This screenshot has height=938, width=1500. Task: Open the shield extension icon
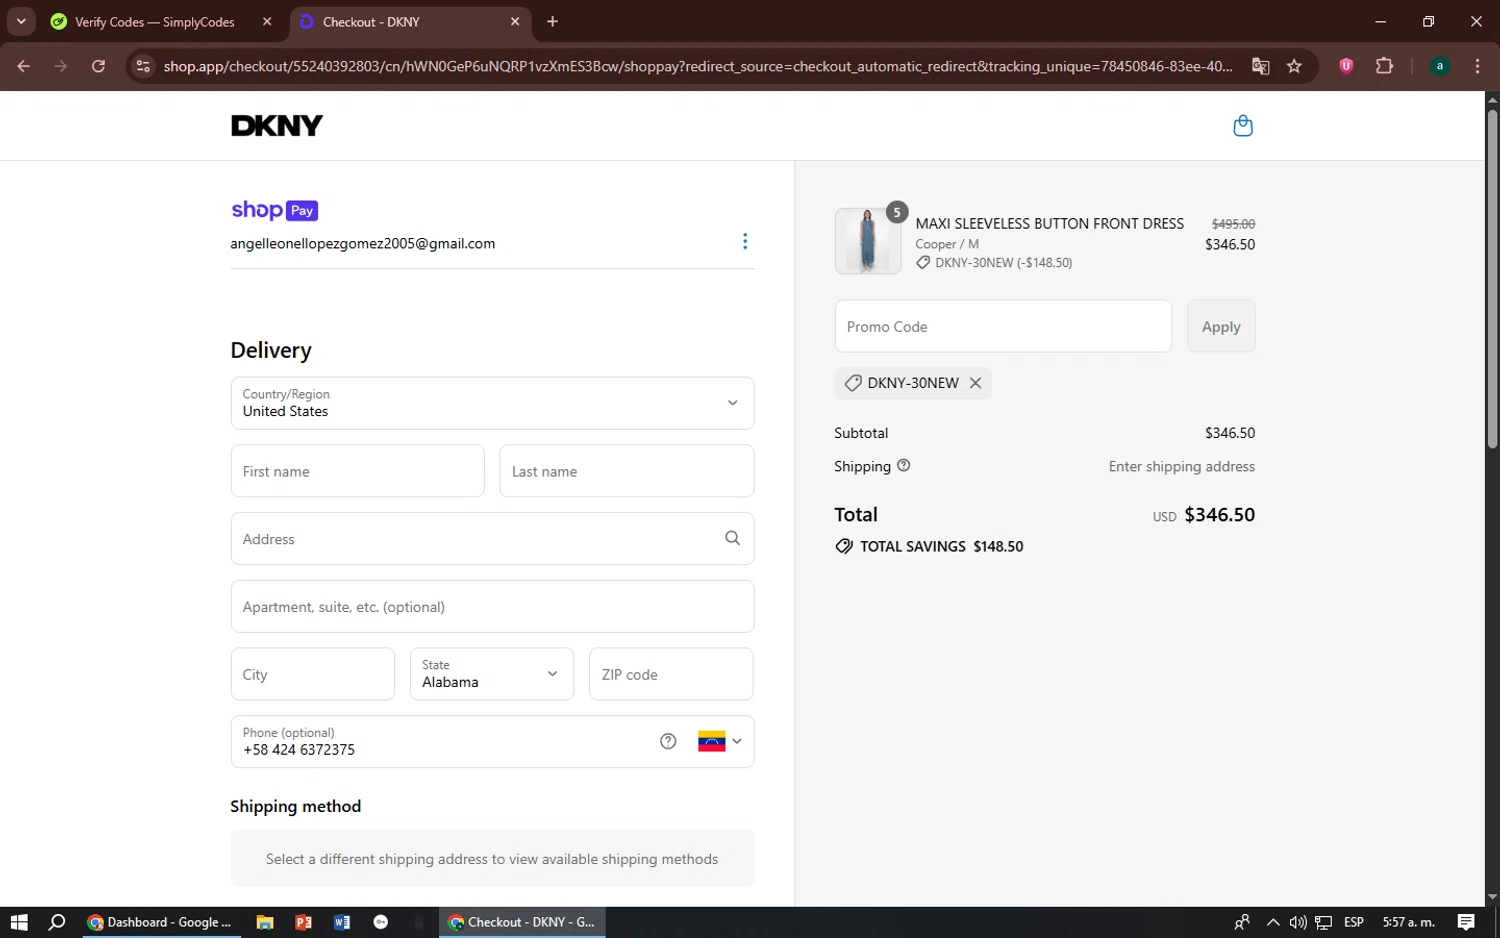[1346, 66]
